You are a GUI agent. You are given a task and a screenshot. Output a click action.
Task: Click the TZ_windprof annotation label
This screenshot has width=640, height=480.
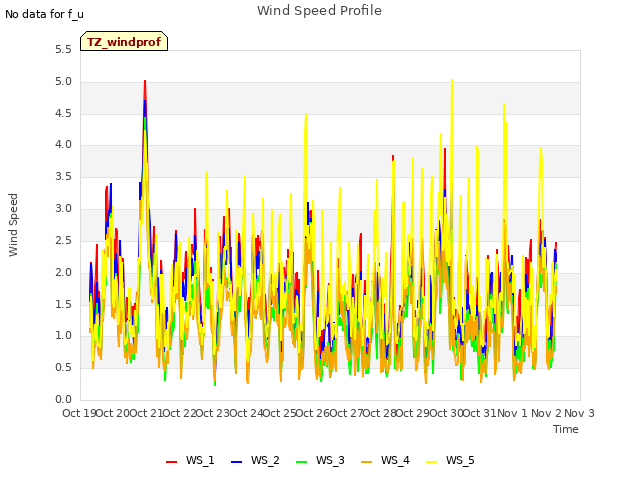(124, 42)
